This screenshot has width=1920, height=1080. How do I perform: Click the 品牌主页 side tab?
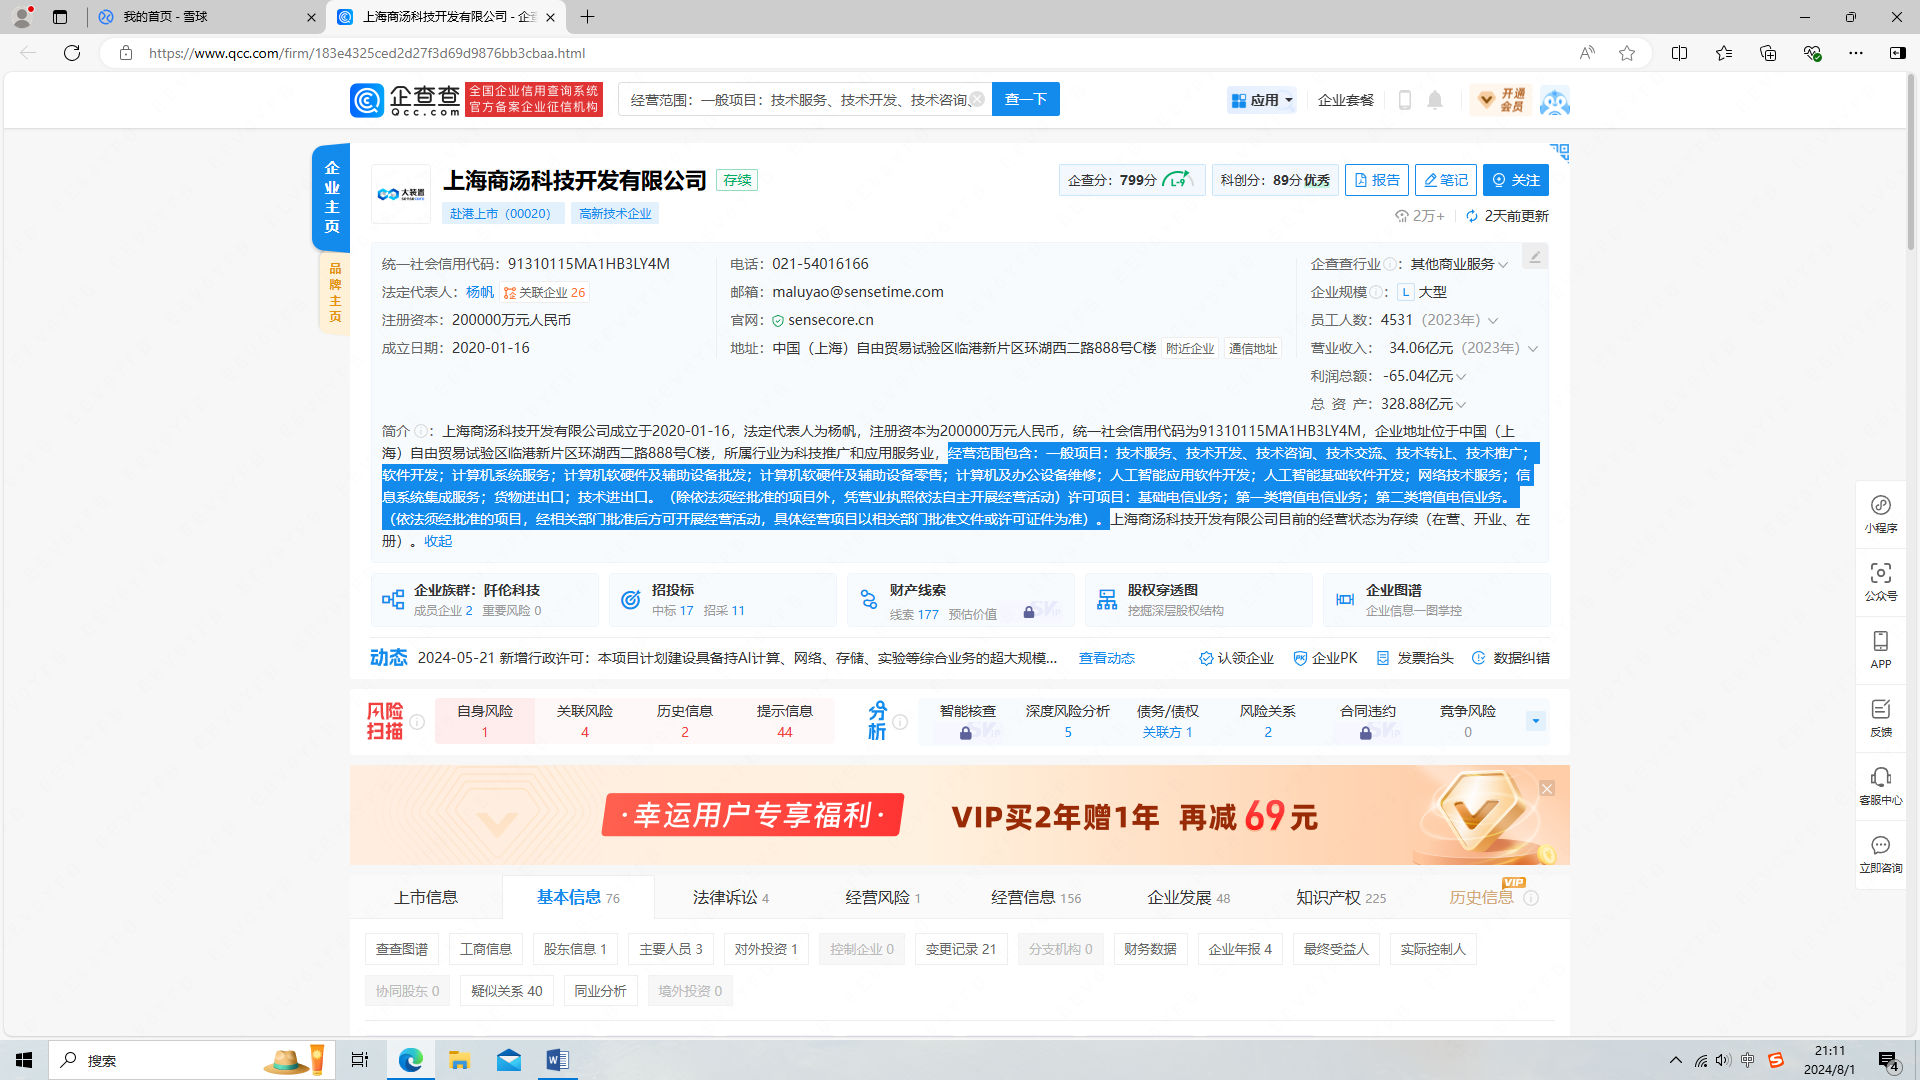[x=335, y=292]
